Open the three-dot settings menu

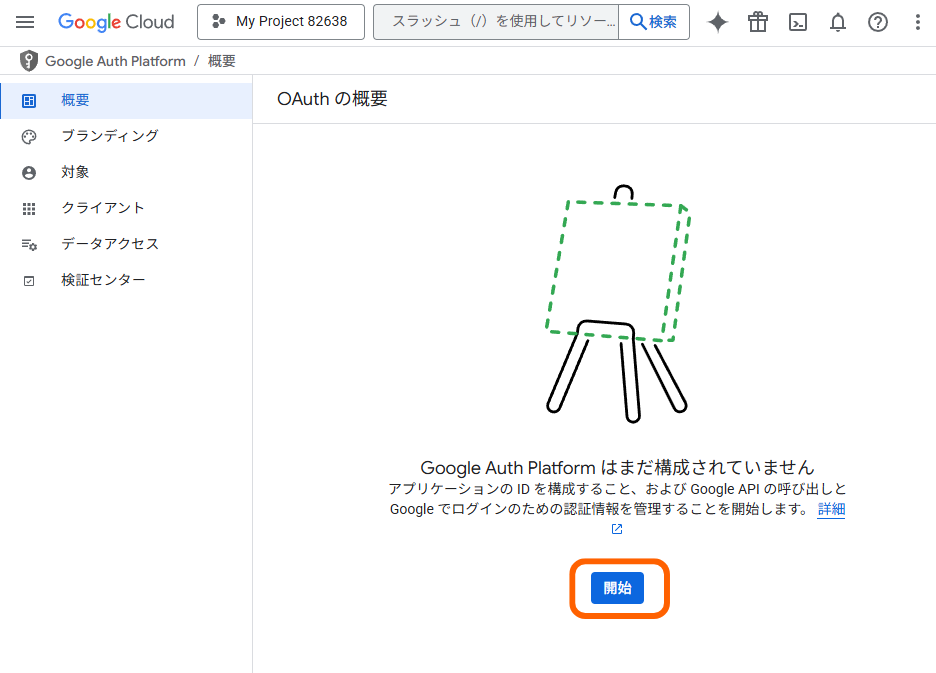(x=917, y=22)
